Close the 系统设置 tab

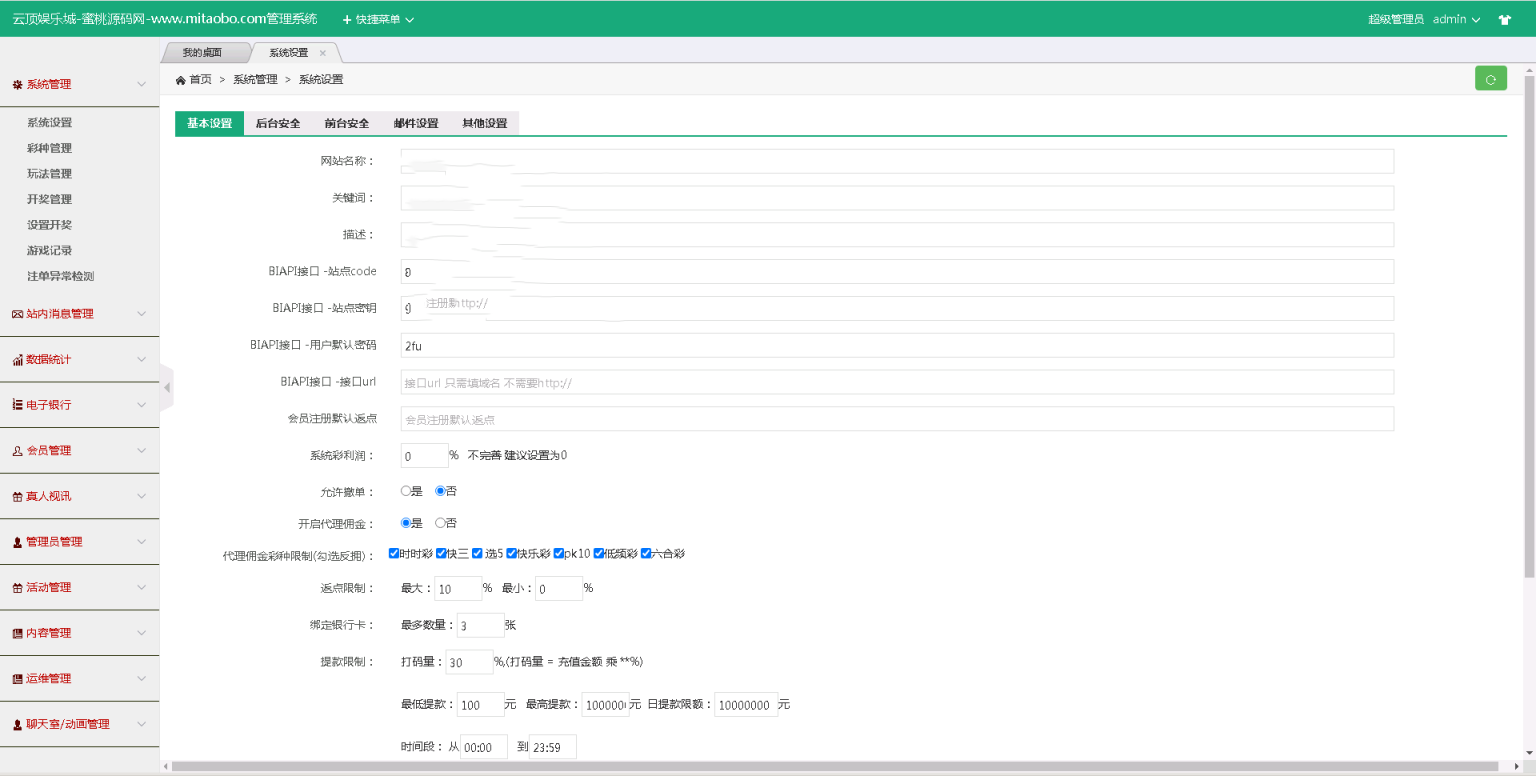tap(322, 53)
